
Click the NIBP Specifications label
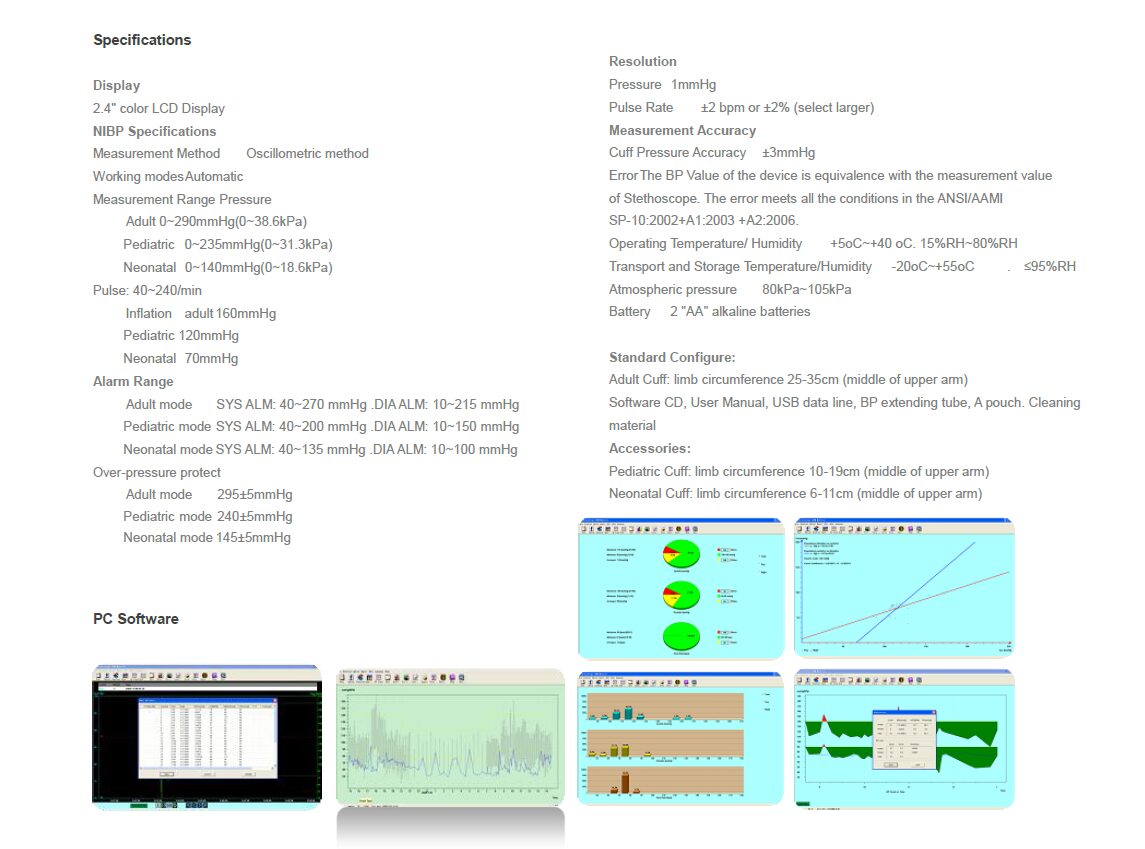pyautogui.click(x=154, y=131)
